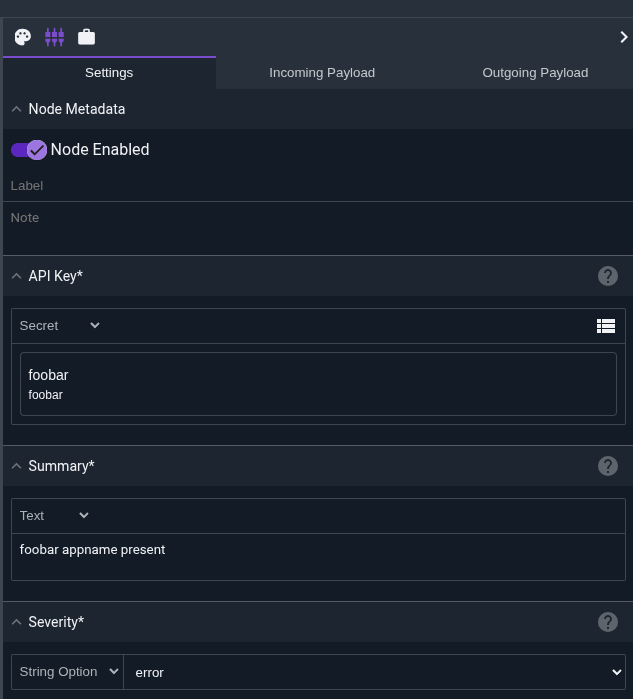The image size is (633, 699).
Task: Open help for API Key section
Action: point(607,276)
